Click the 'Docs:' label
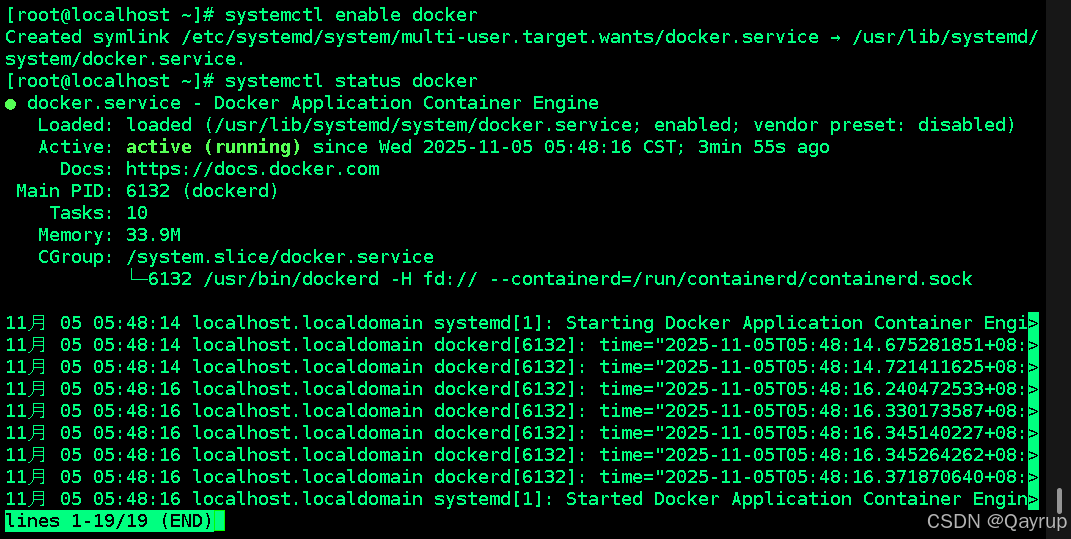This screenshot has width=1071, height=539. tap(86, 169)
